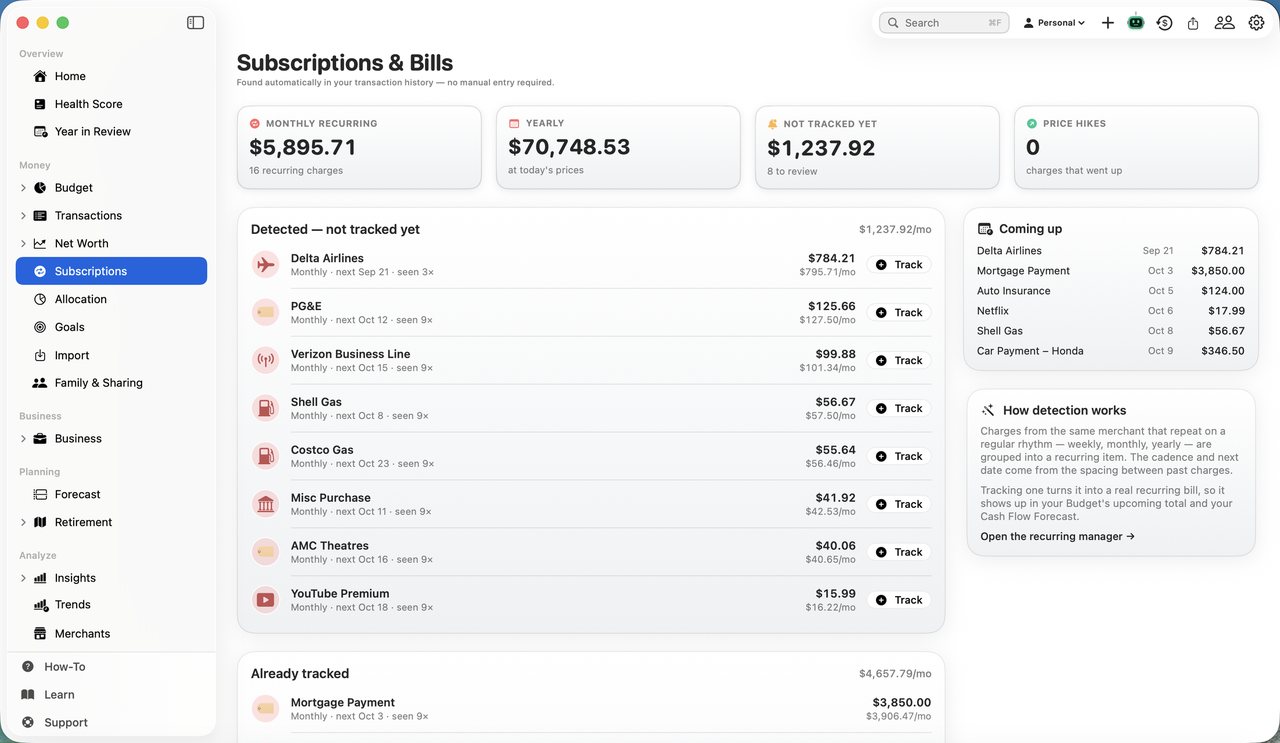Track the Costco Gas charge
This screenshot has width=1280, height=743.
coord(899,456)
